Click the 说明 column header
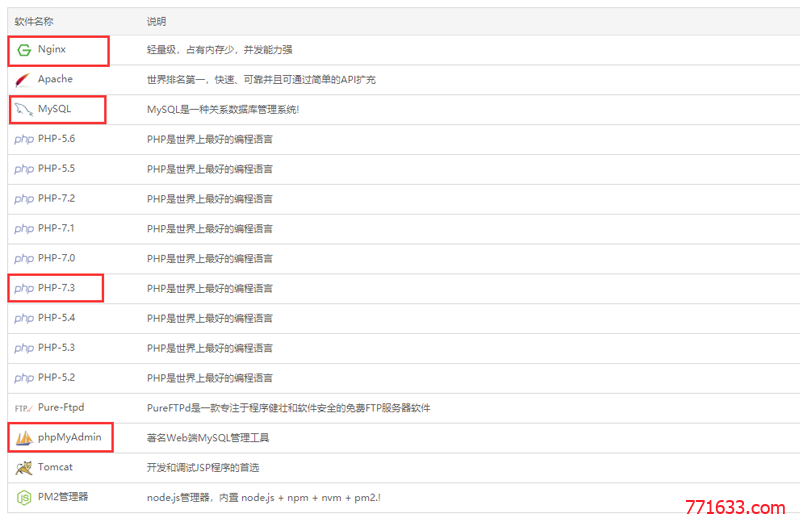Screen dimensions: 800x526 pos(156,21)
